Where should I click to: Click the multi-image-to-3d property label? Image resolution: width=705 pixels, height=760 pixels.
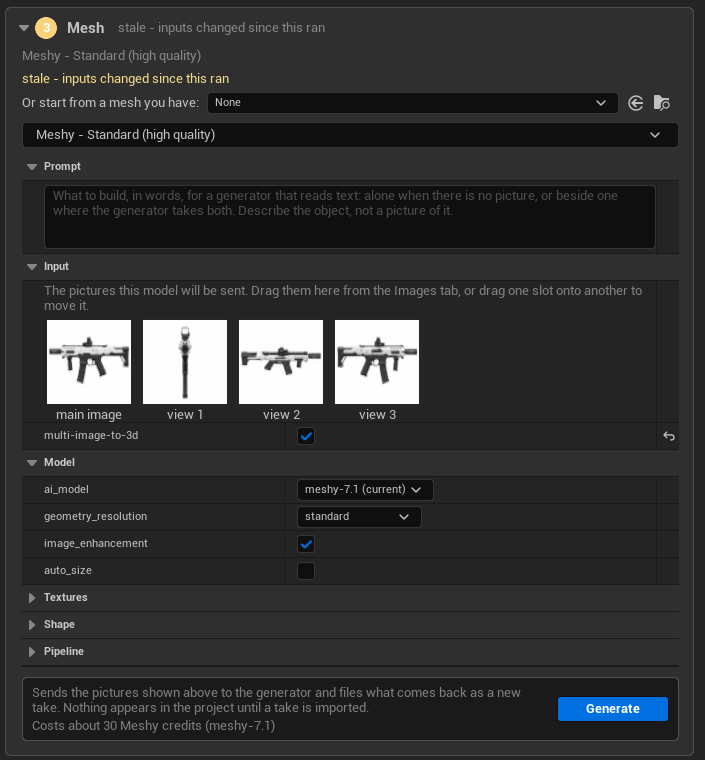tap(91, 435)
